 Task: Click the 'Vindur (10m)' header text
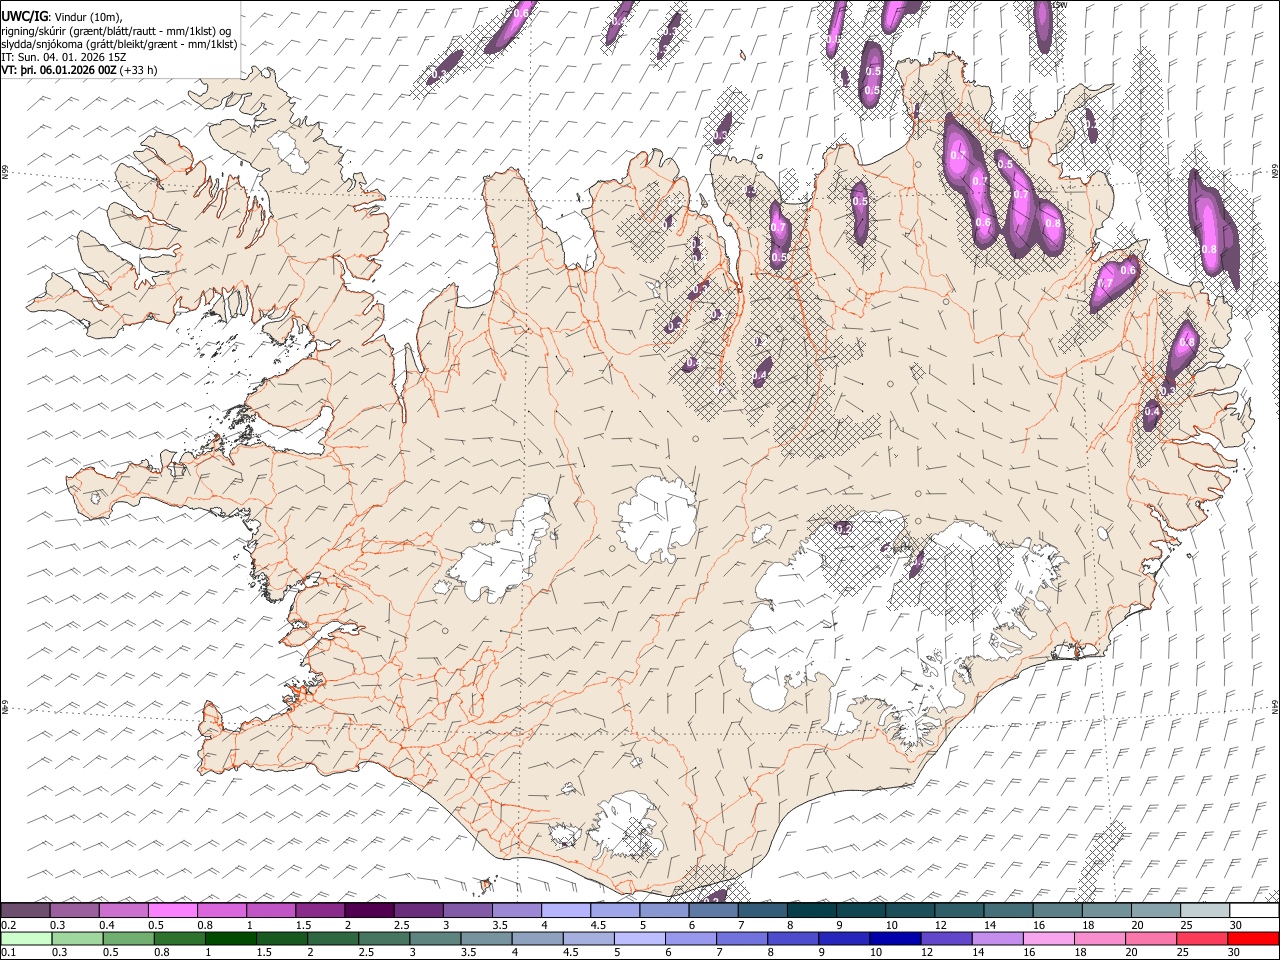click(x=89, y=17)
